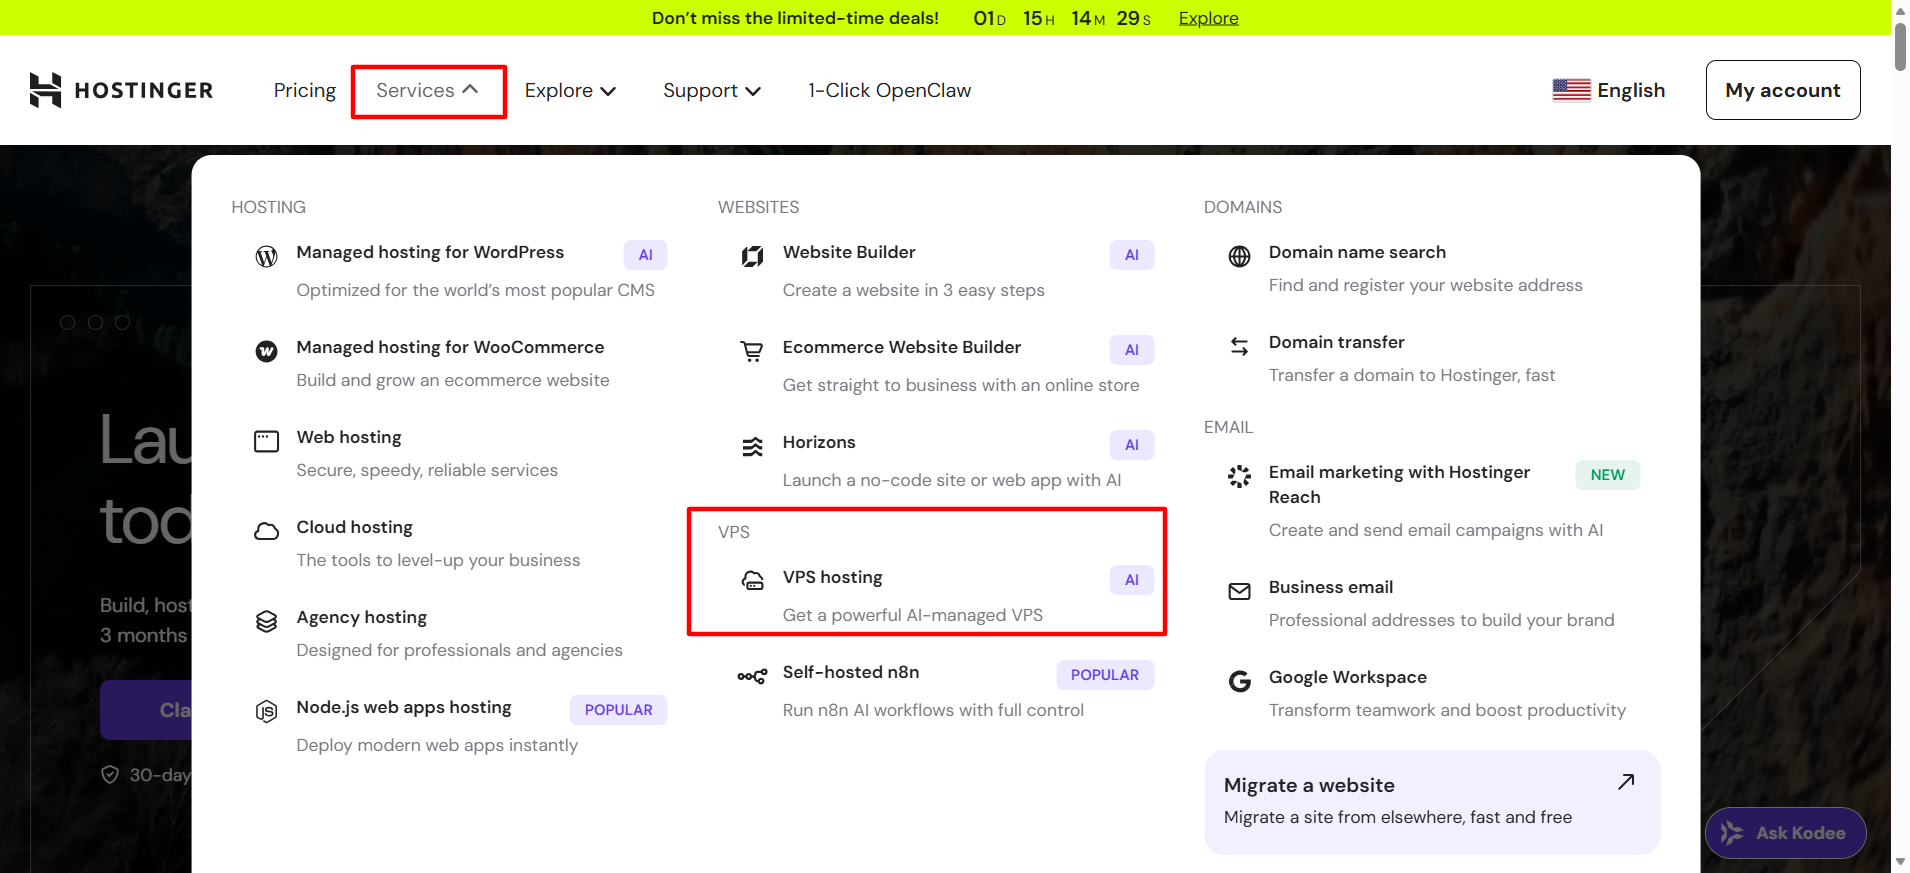Screen dimensions: 1910x873
Task: Click the US flag language icon
Action: (x=1571, y=90)
